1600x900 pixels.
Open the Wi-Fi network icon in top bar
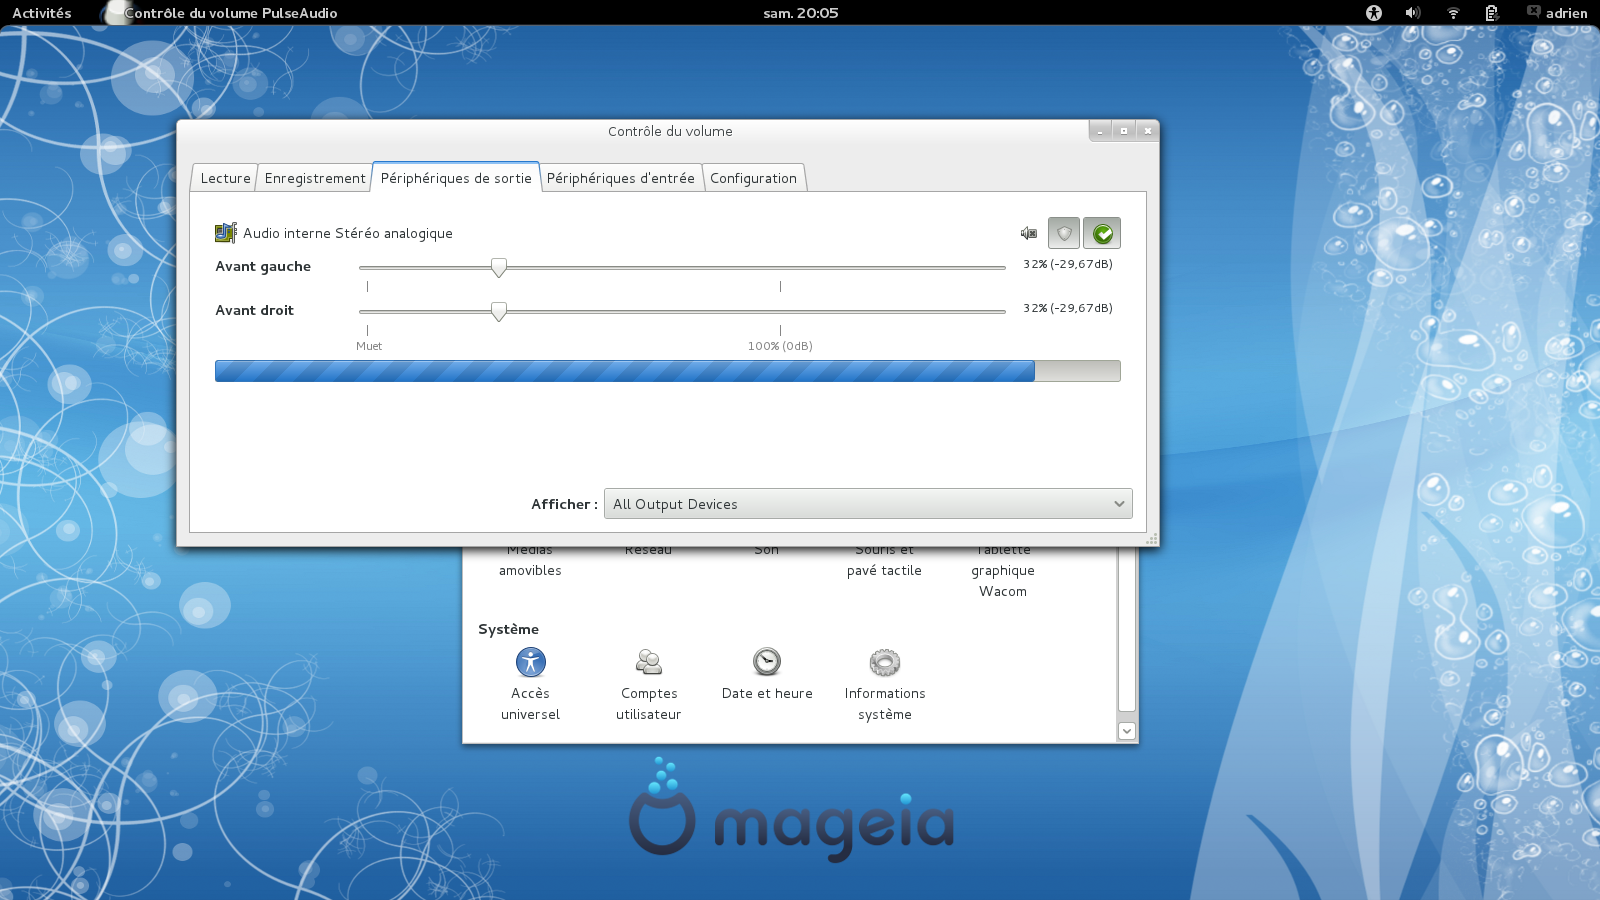[1453, 13]
